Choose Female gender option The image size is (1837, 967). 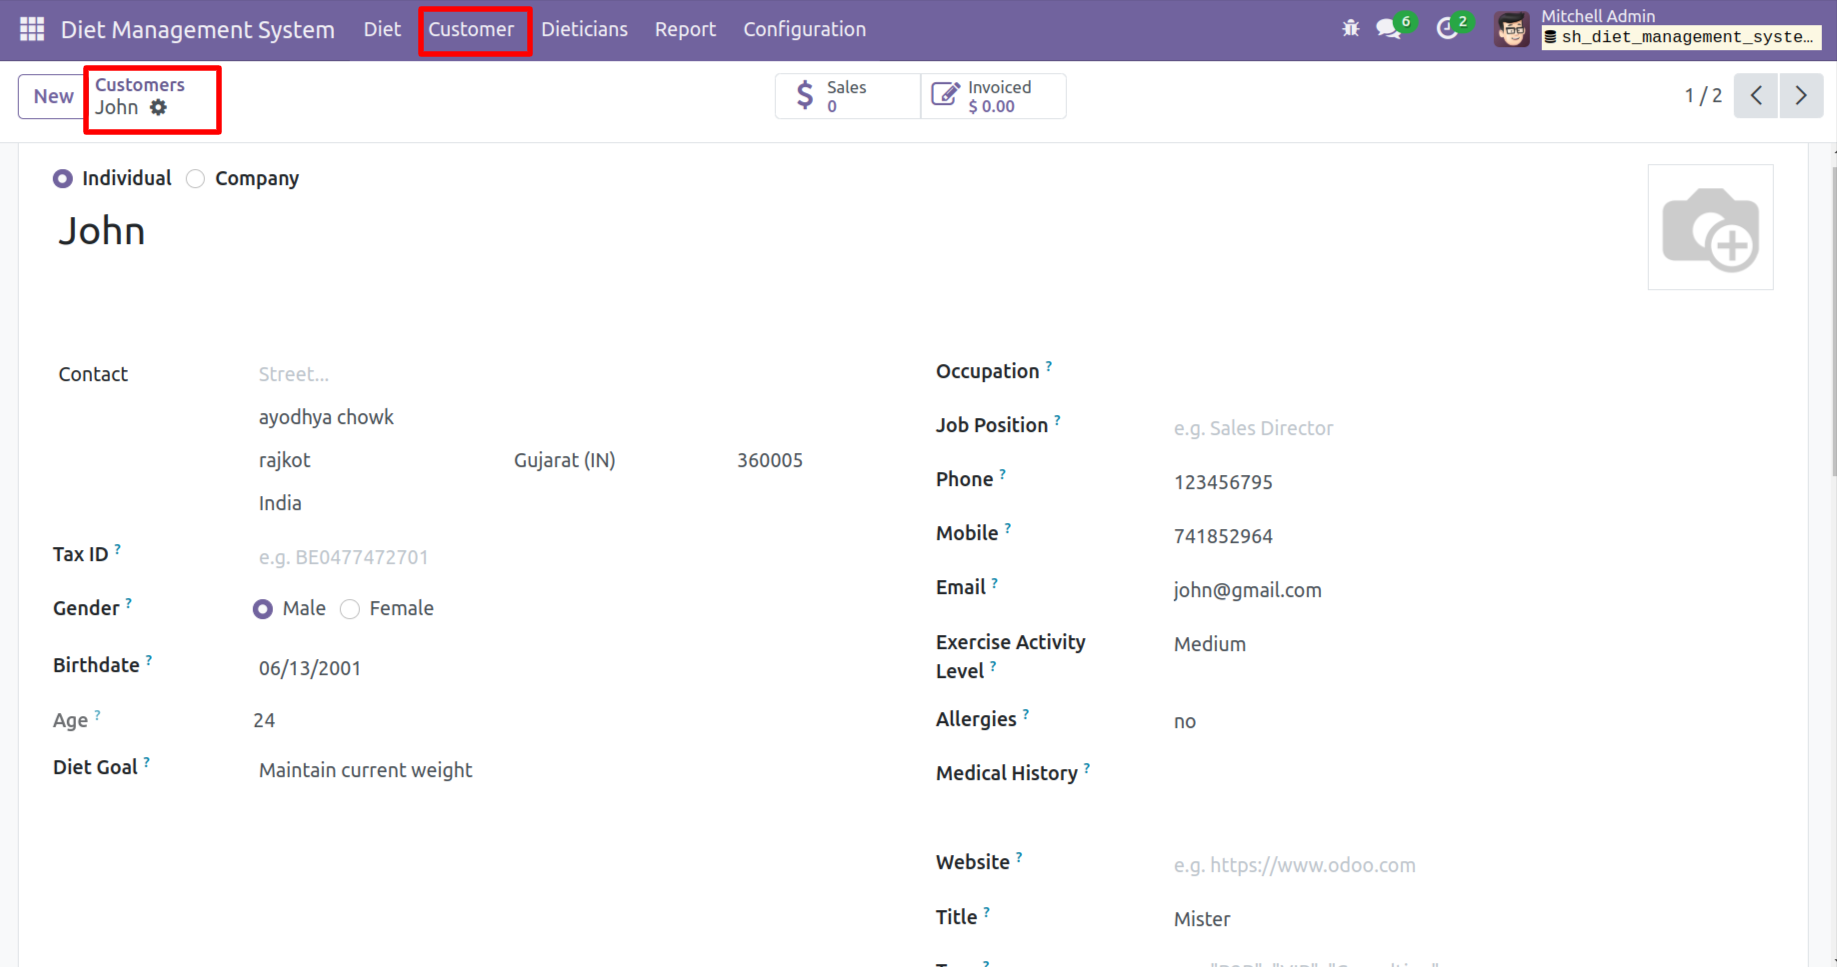(350, 609)
